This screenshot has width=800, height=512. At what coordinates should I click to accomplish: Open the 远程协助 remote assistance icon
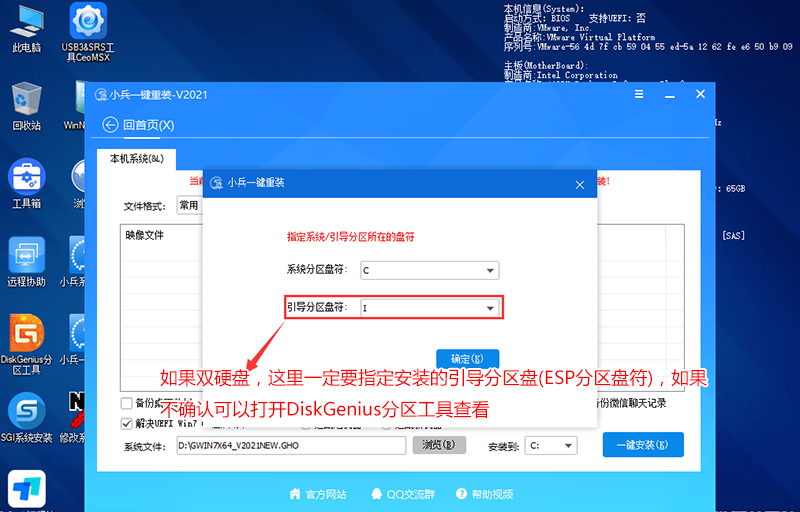click(26, 262)
